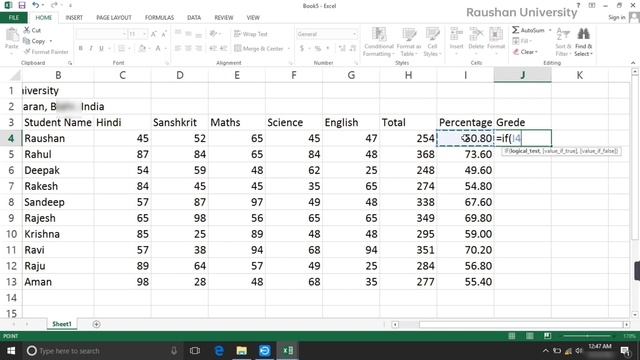This screenshot has height=360, width=640.
Task: Switch to Page Layout view in status bar
Action: coord(529,336)
